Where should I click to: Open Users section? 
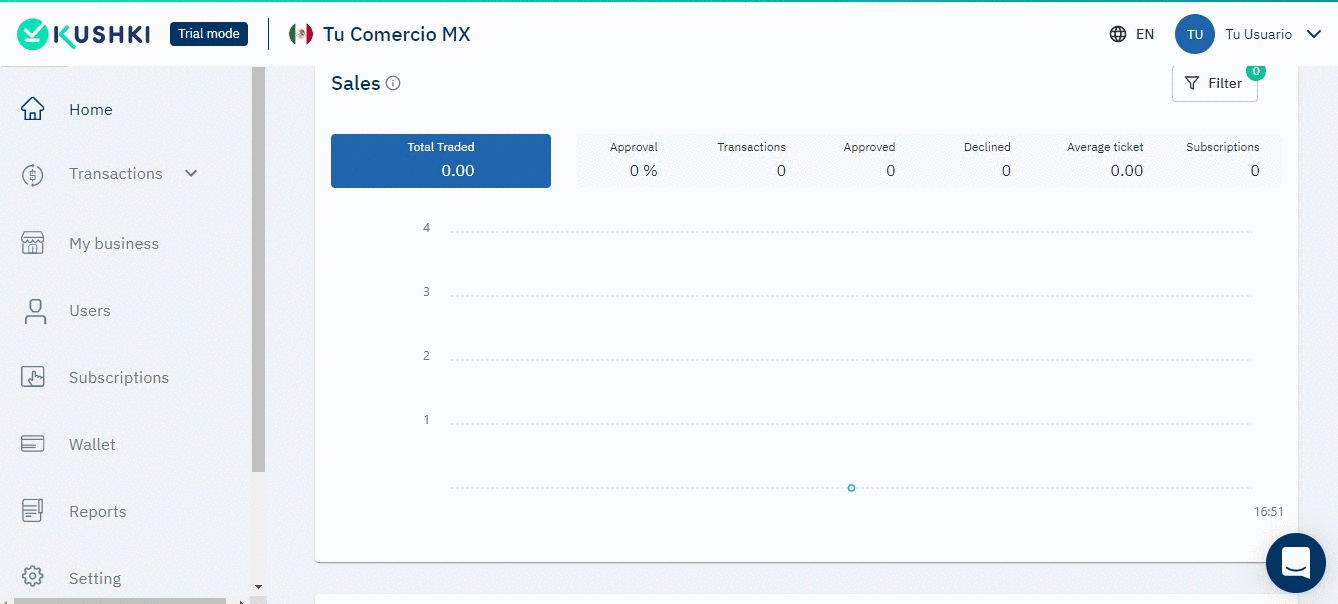(x=90, y=311)
